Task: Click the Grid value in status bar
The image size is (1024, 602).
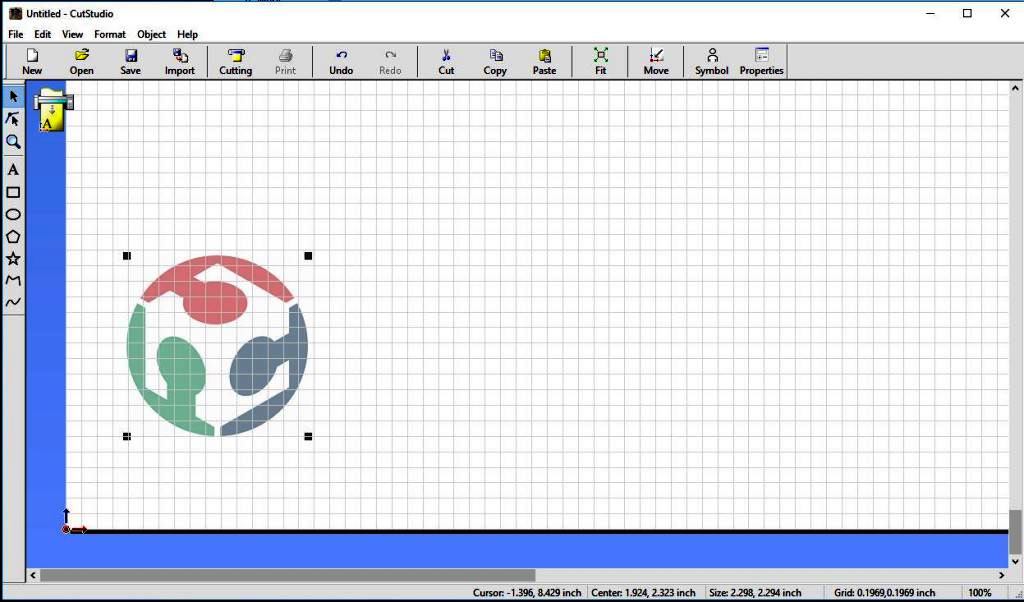Action: tap(884, 592)
